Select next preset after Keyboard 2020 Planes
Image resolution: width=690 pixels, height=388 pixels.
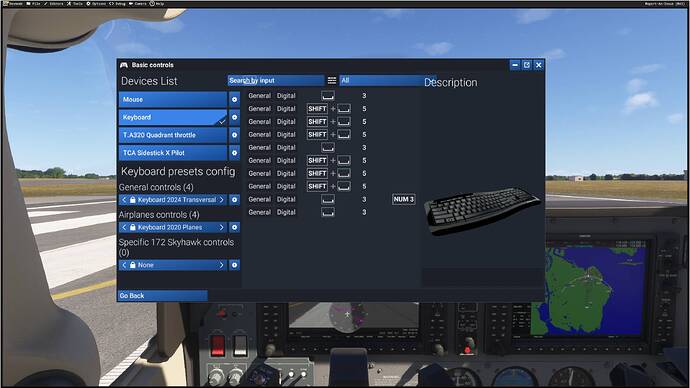(x=221, y=227)
